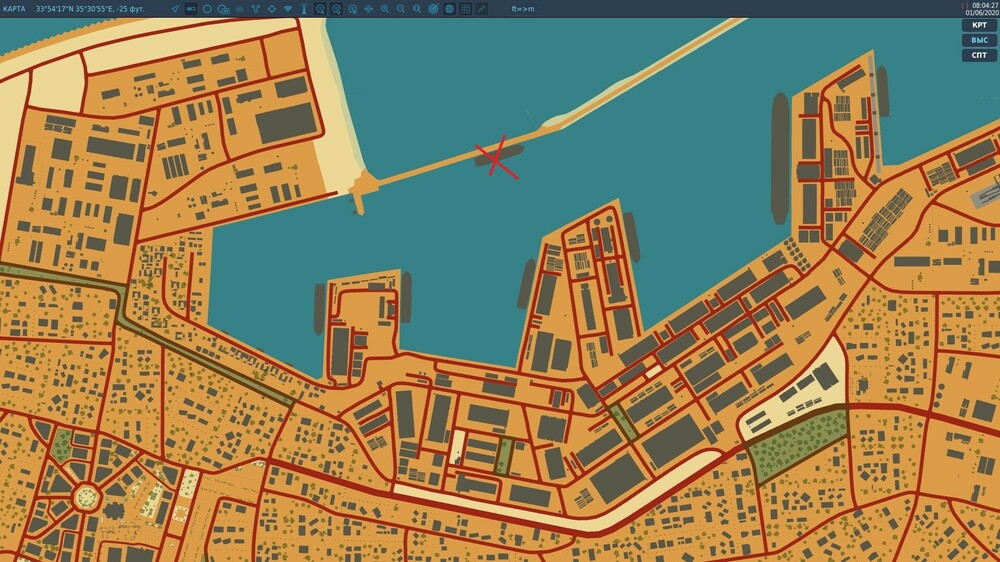This screenshot has height=562, width=1000.
Task: Select the circle-with-rectangle tool icon
Action: click(x=223, y=9)
